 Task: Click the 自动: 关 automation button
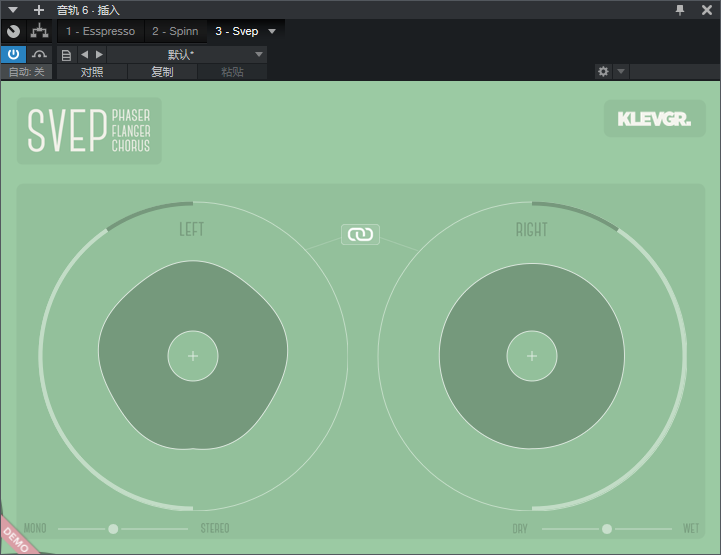point(27,72)
